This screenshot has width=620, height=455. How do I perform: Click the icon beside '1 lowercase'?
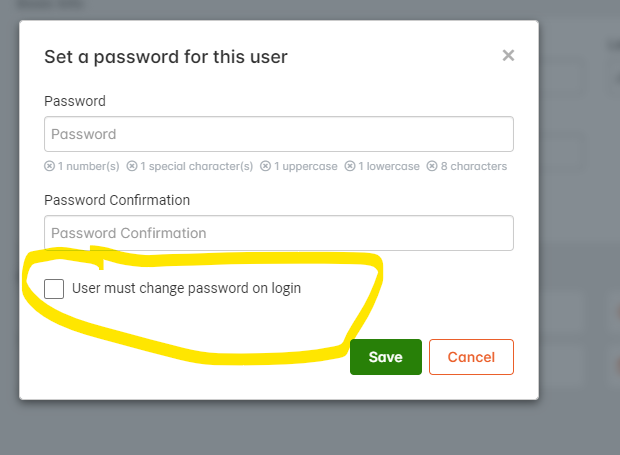point(349,166)
